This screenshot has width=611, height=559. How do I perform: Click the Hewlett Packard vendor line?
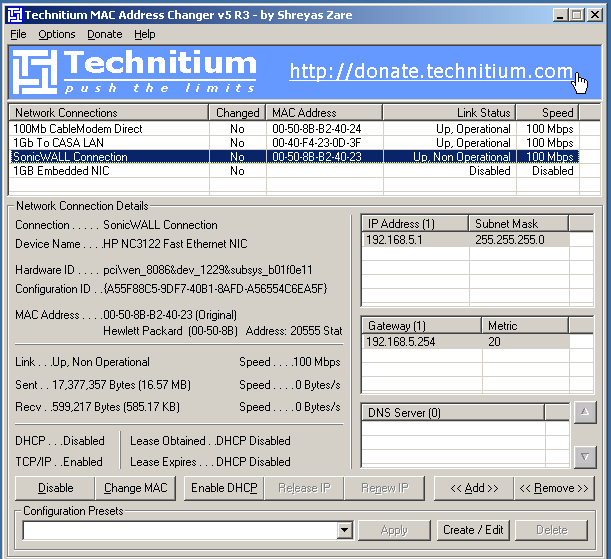point(223,331)
